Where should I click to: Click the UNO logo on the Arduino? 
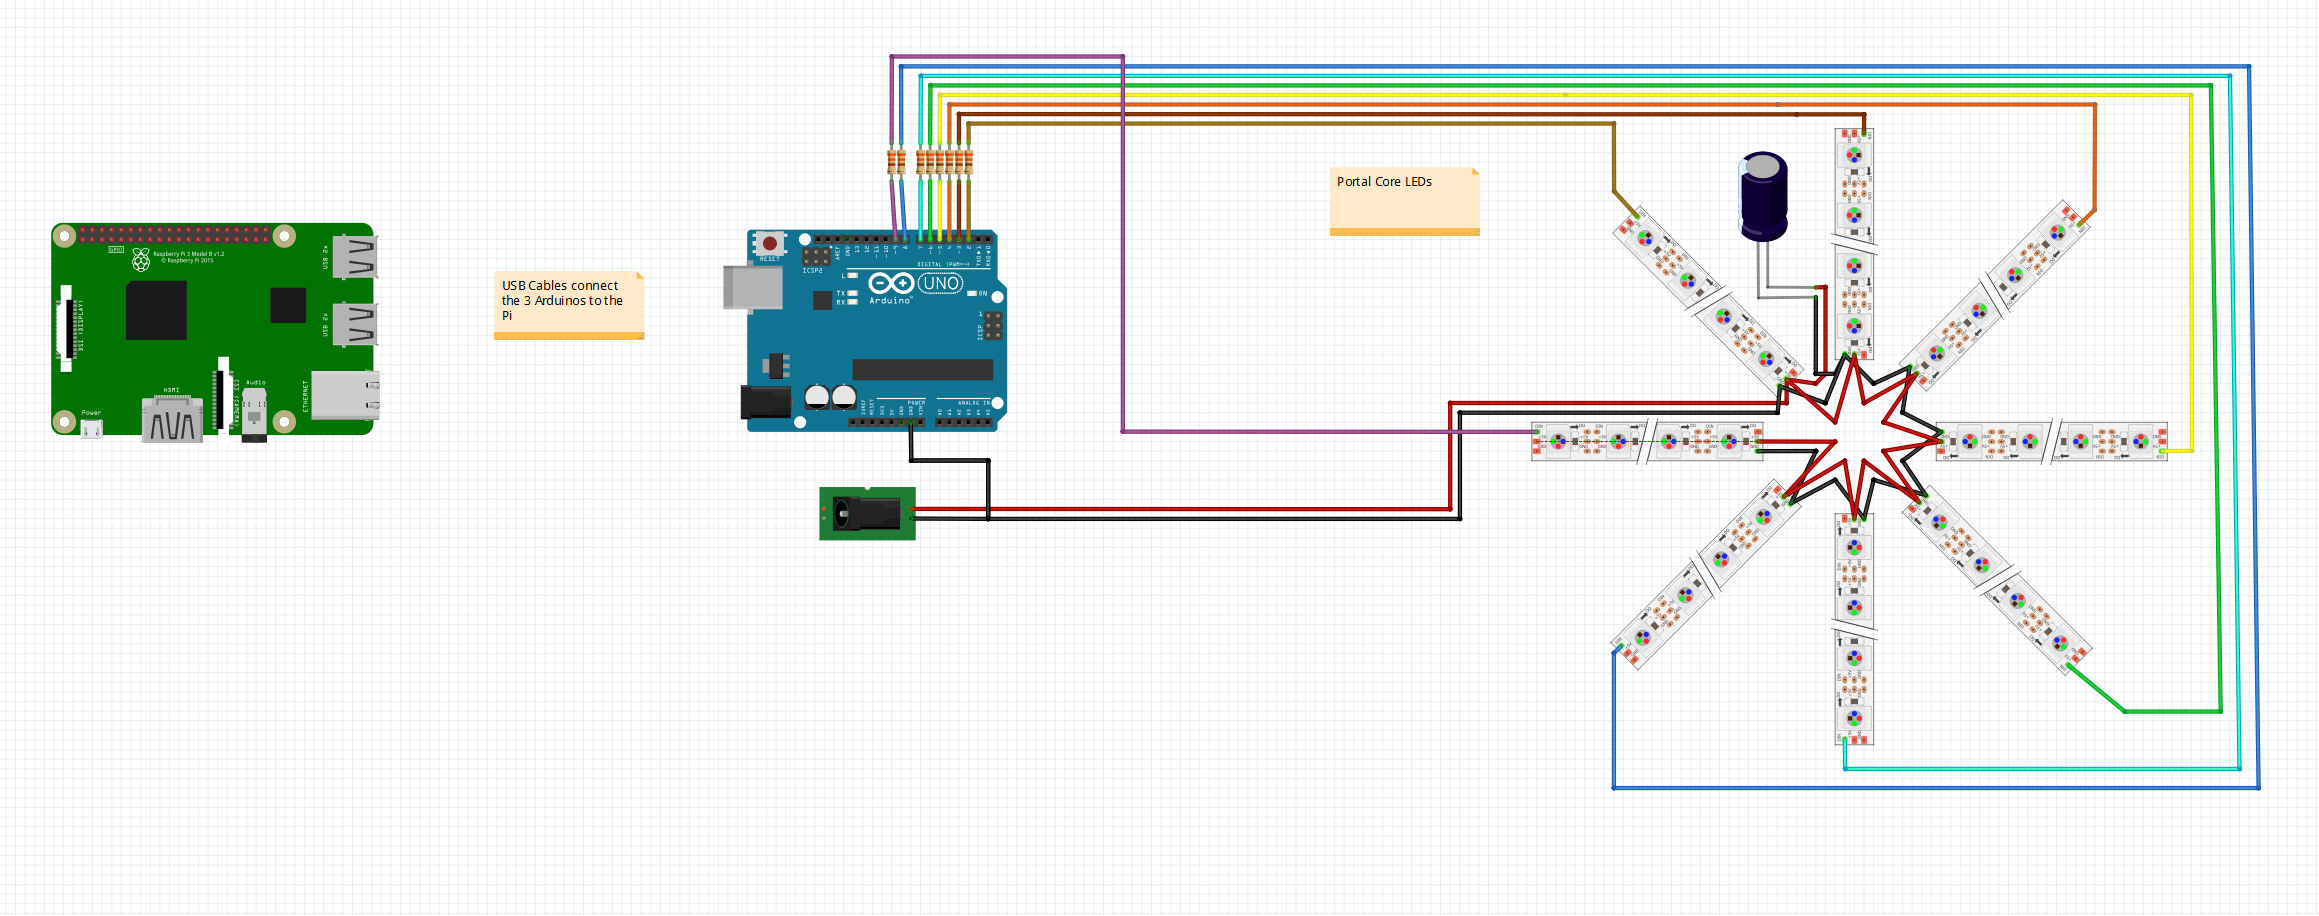click(x=940, y=284)
